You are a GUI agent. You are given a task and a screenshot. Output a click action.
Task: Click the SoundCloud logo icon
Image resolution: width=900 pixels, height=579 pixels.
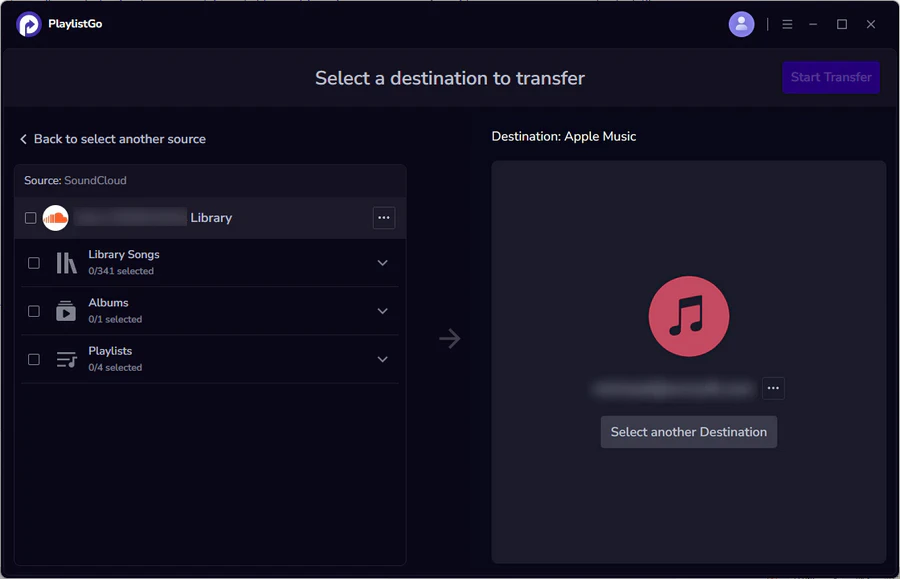56,218
